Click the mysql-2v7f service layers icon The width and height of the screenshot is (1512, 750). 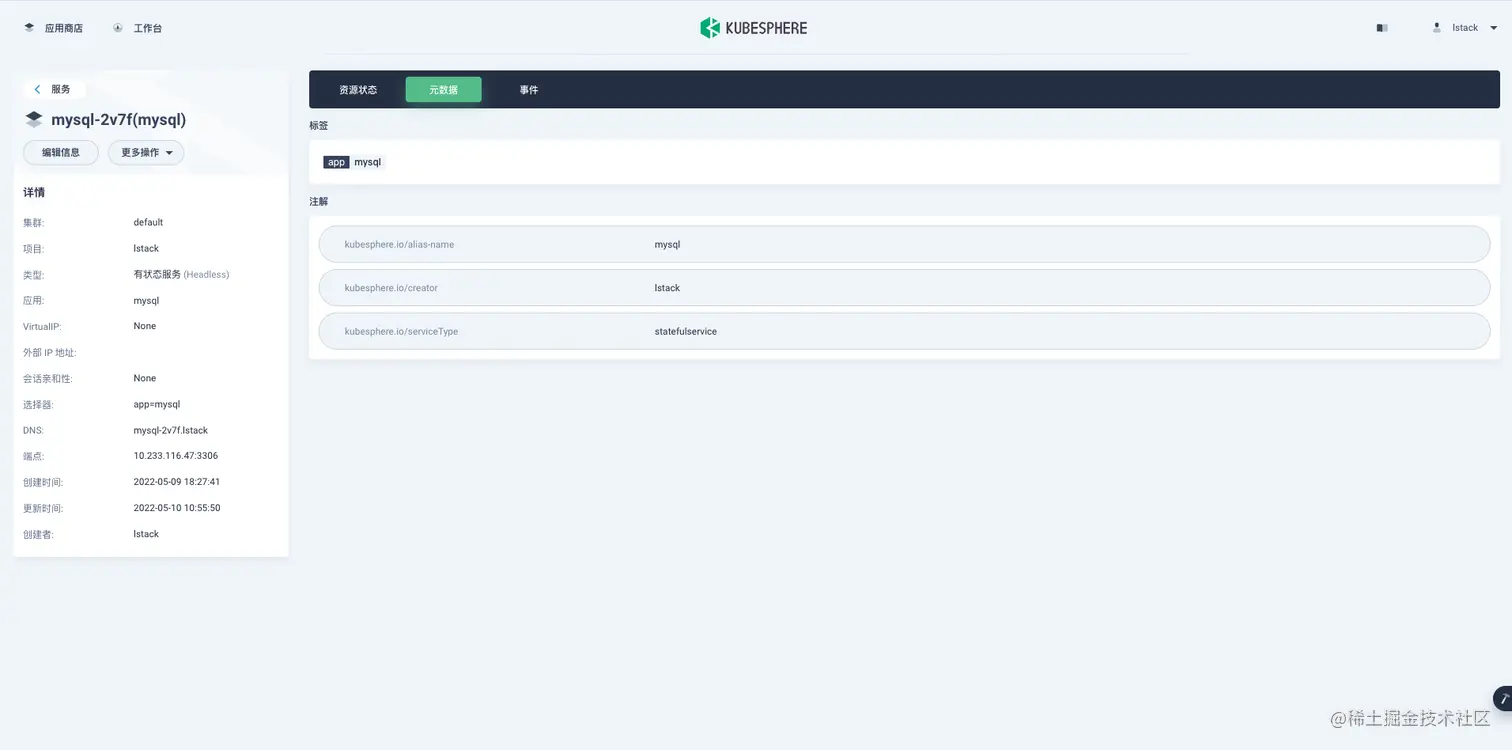coord(34,120)
